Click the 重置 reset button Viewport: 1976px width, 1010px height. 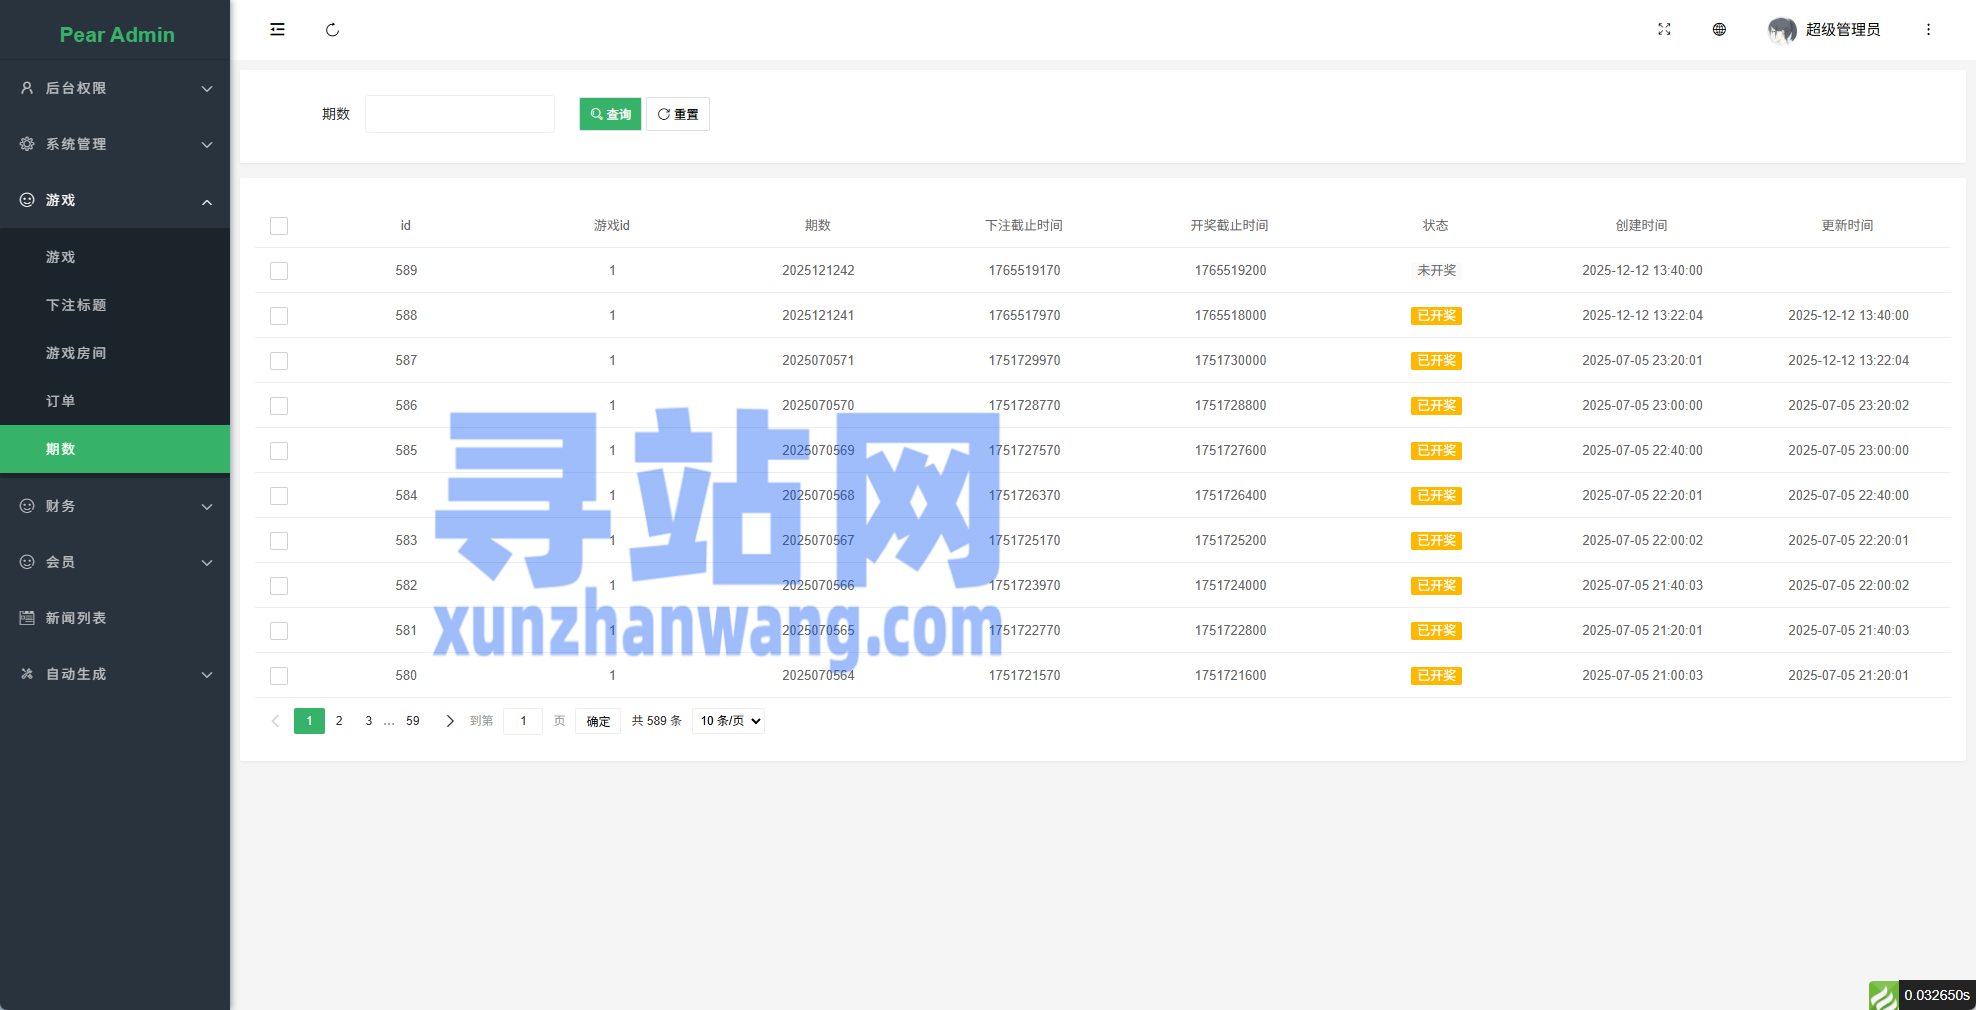(678, 114)
